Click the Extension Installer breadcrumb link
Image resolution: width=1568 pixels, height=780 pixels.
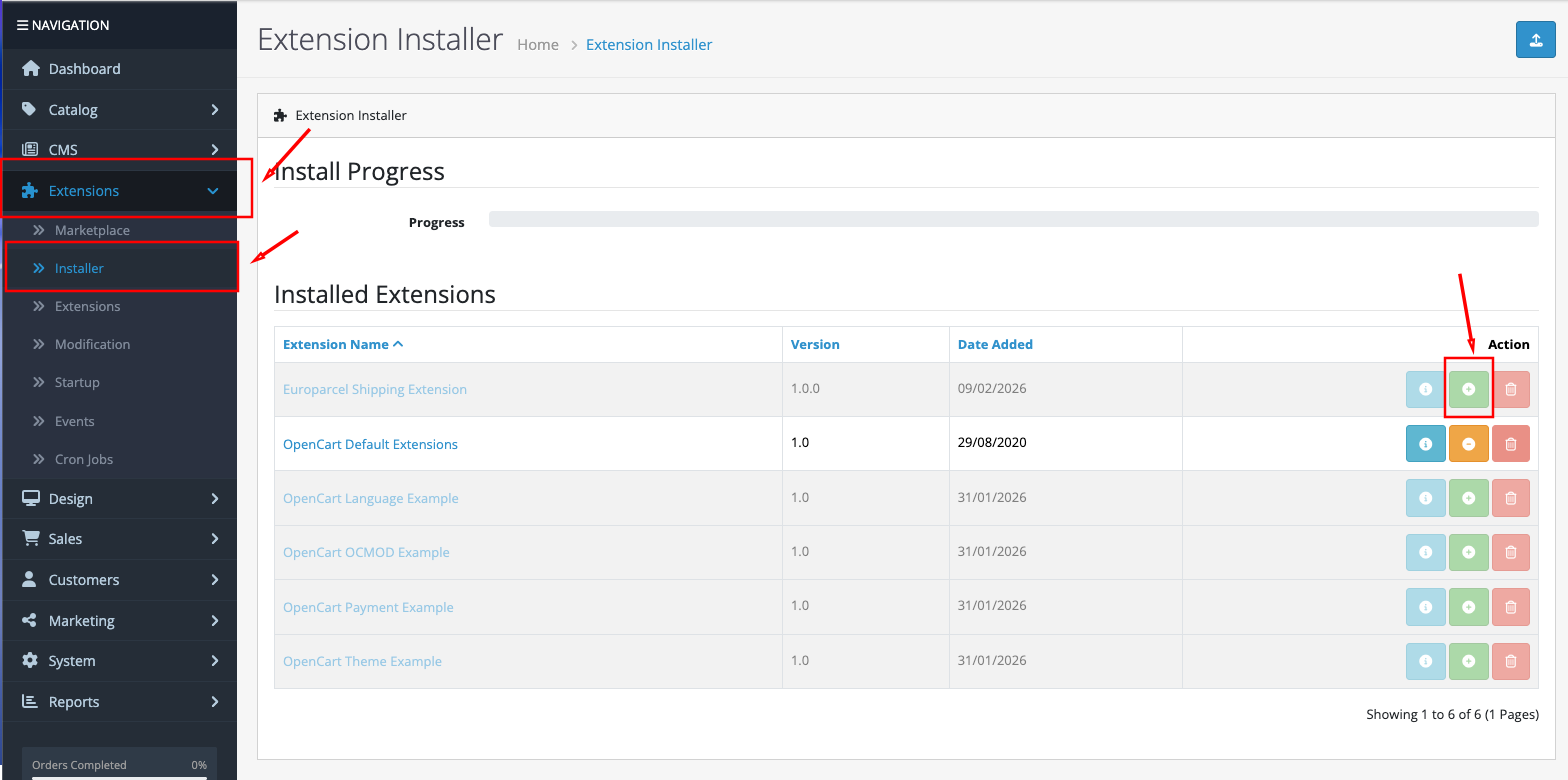[x=649, y=44]
